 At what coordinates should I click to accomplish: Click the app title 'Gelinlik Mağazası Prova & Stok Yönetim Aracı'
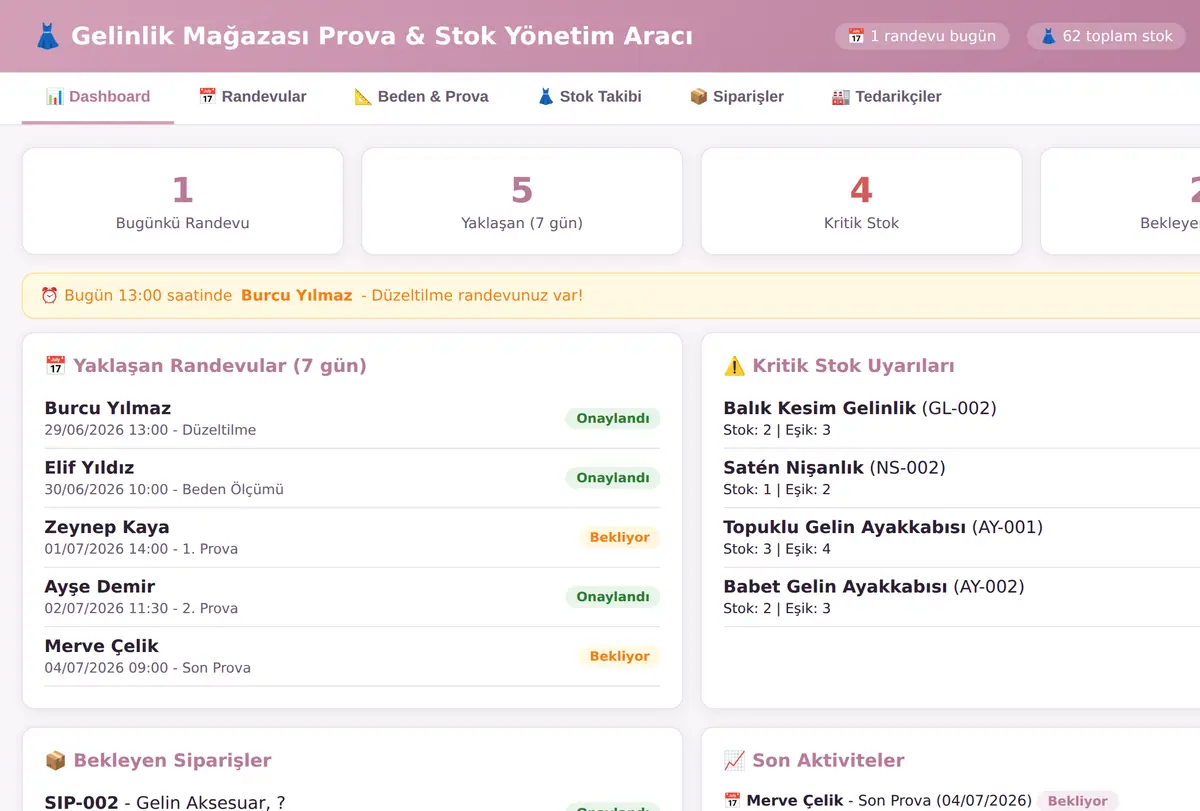(382, 37)
